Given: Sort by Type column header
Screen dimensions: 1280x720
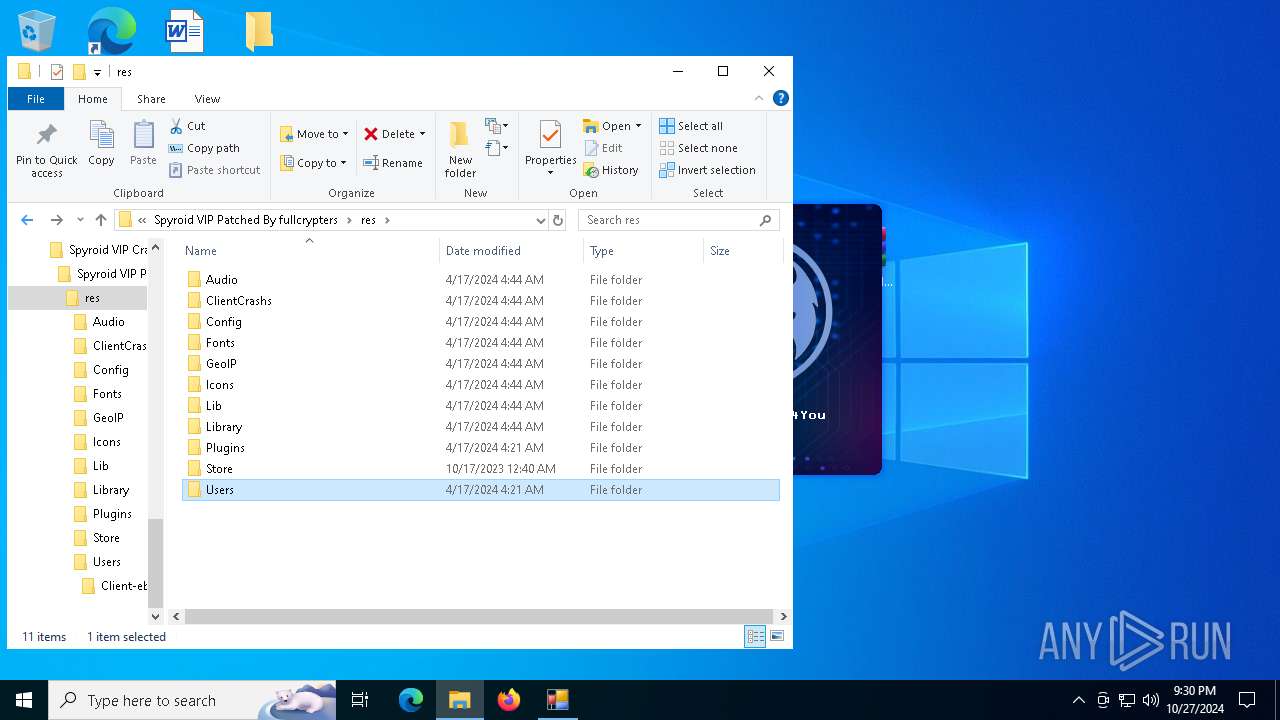Looking at the screenshot, I should 602,251.
